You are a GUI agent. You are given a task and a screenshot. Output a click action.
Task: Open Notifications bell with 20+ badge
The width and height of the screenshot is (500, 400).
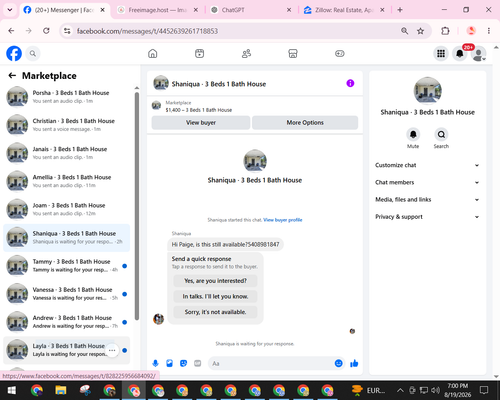(x=460, y=53)
